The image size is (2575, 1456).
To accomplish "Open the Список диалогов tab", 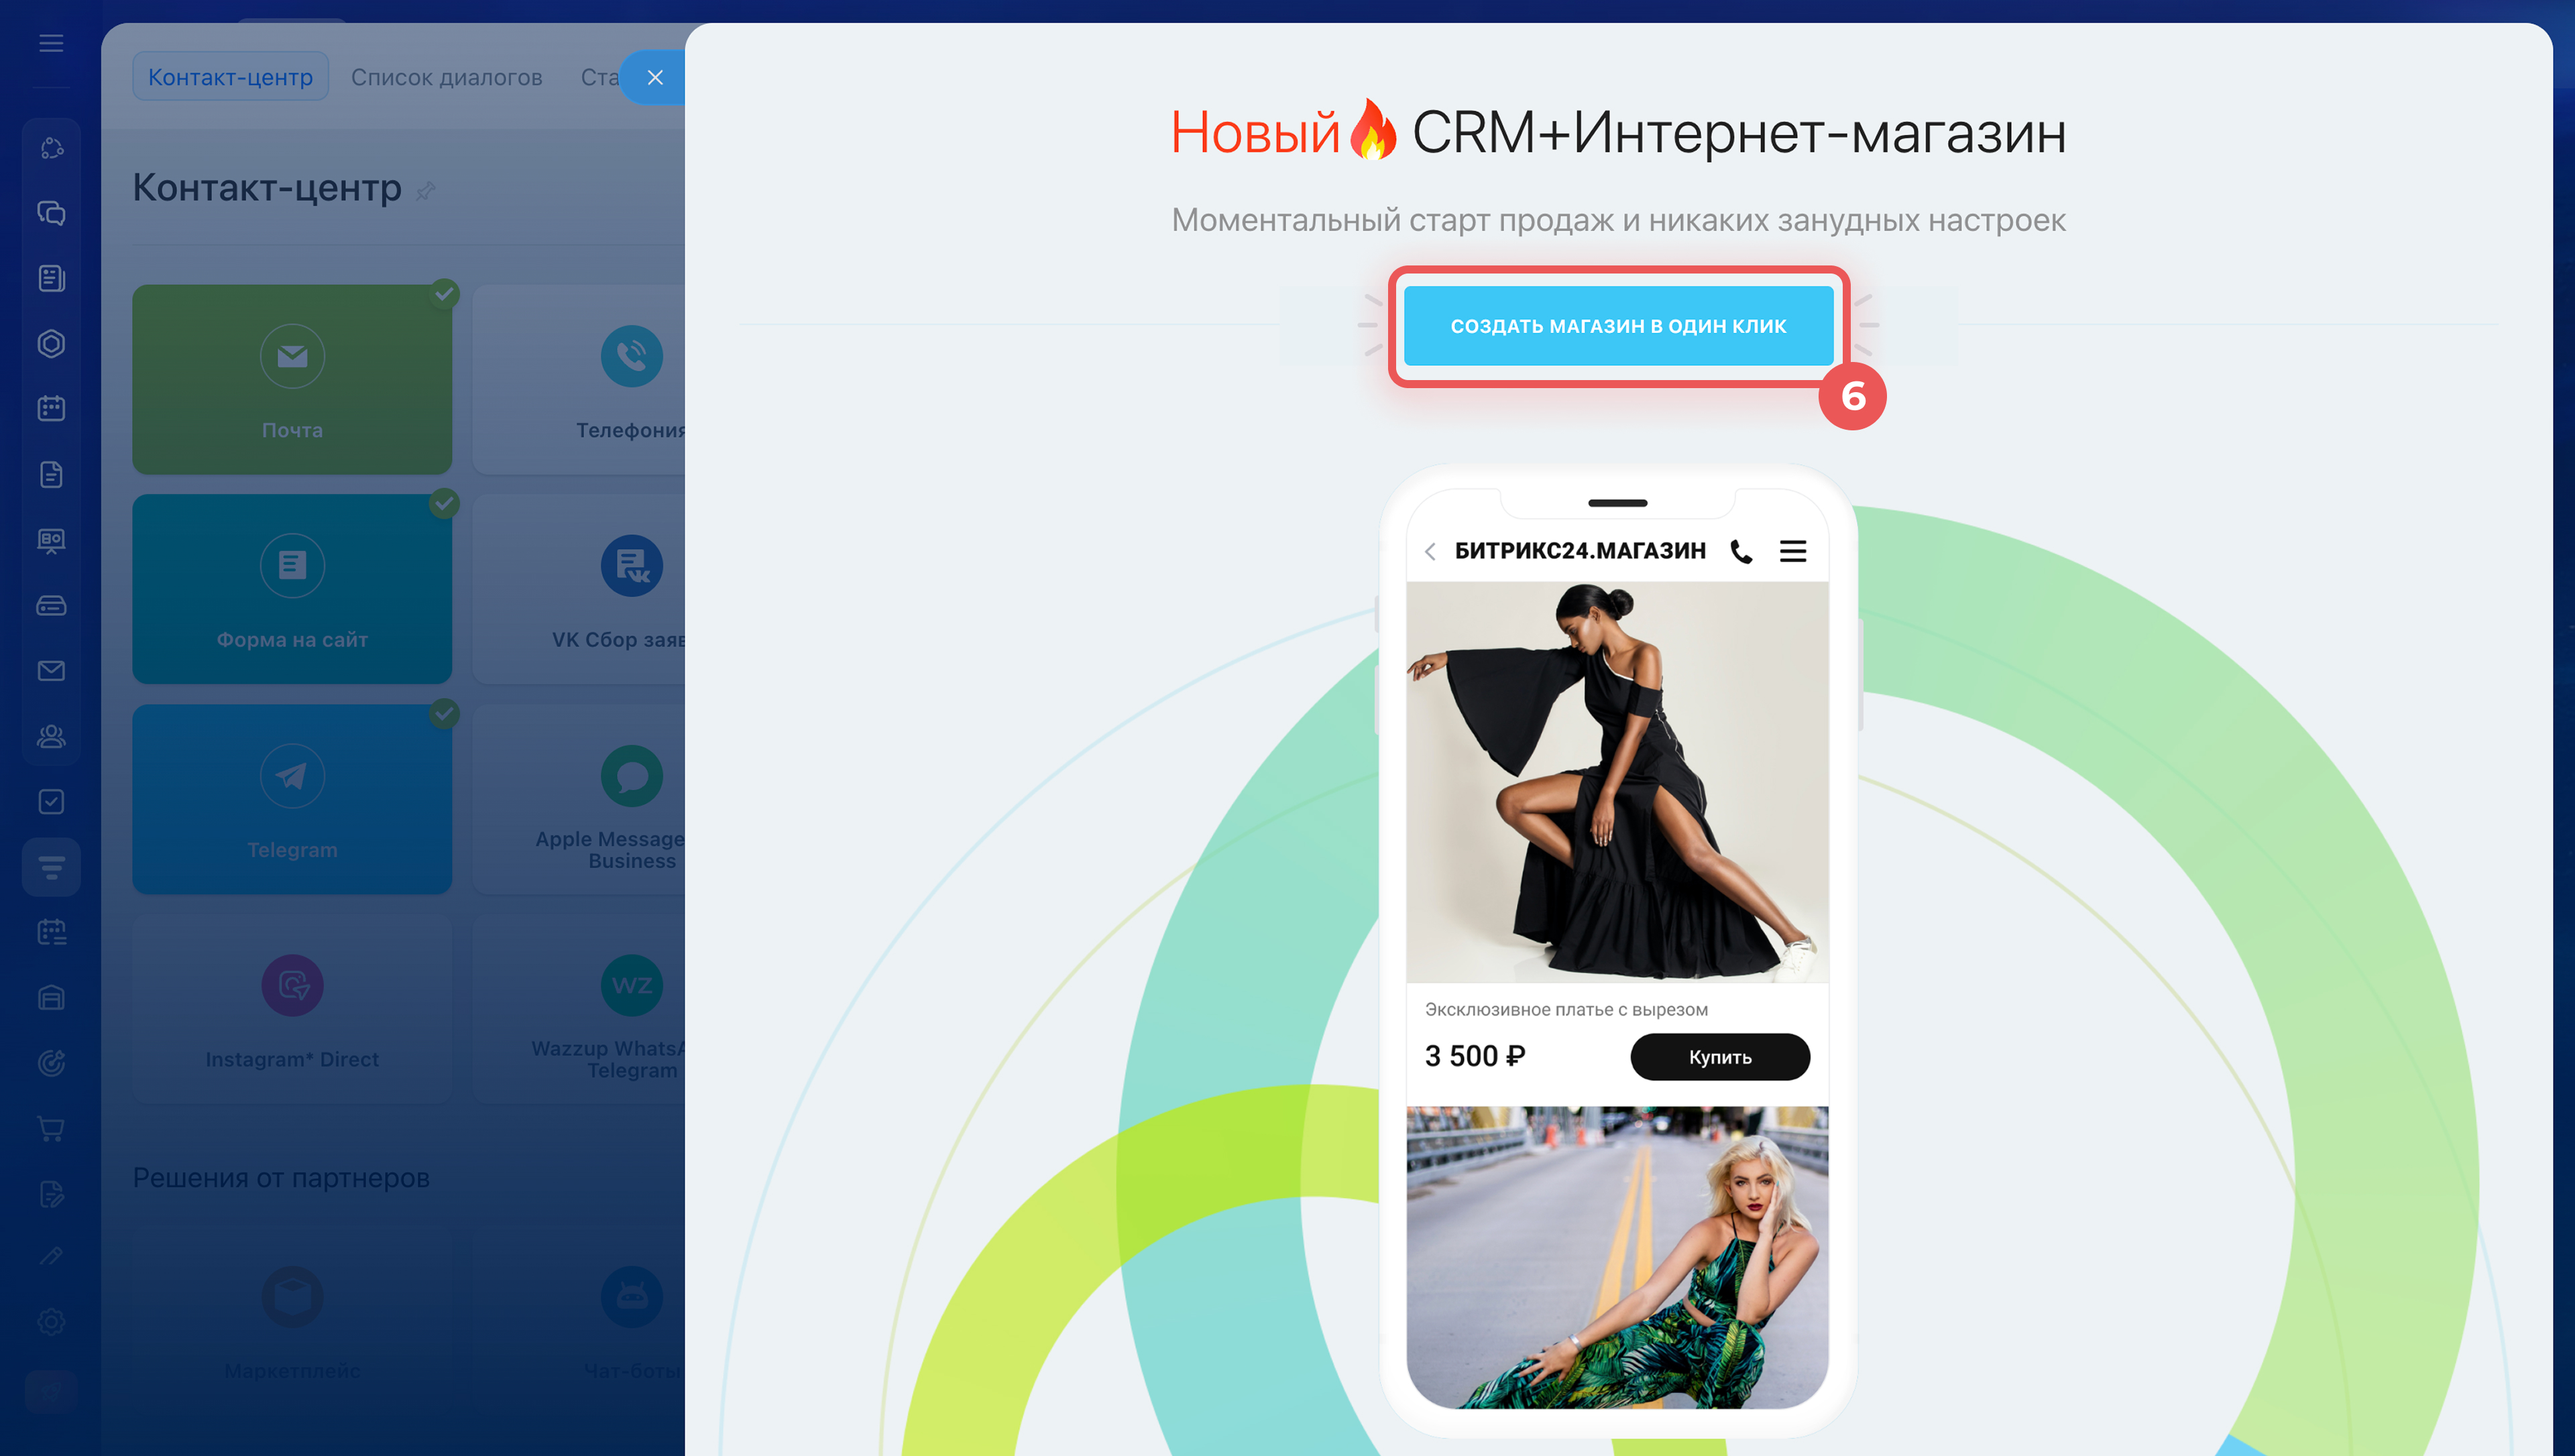I will 446,77.
